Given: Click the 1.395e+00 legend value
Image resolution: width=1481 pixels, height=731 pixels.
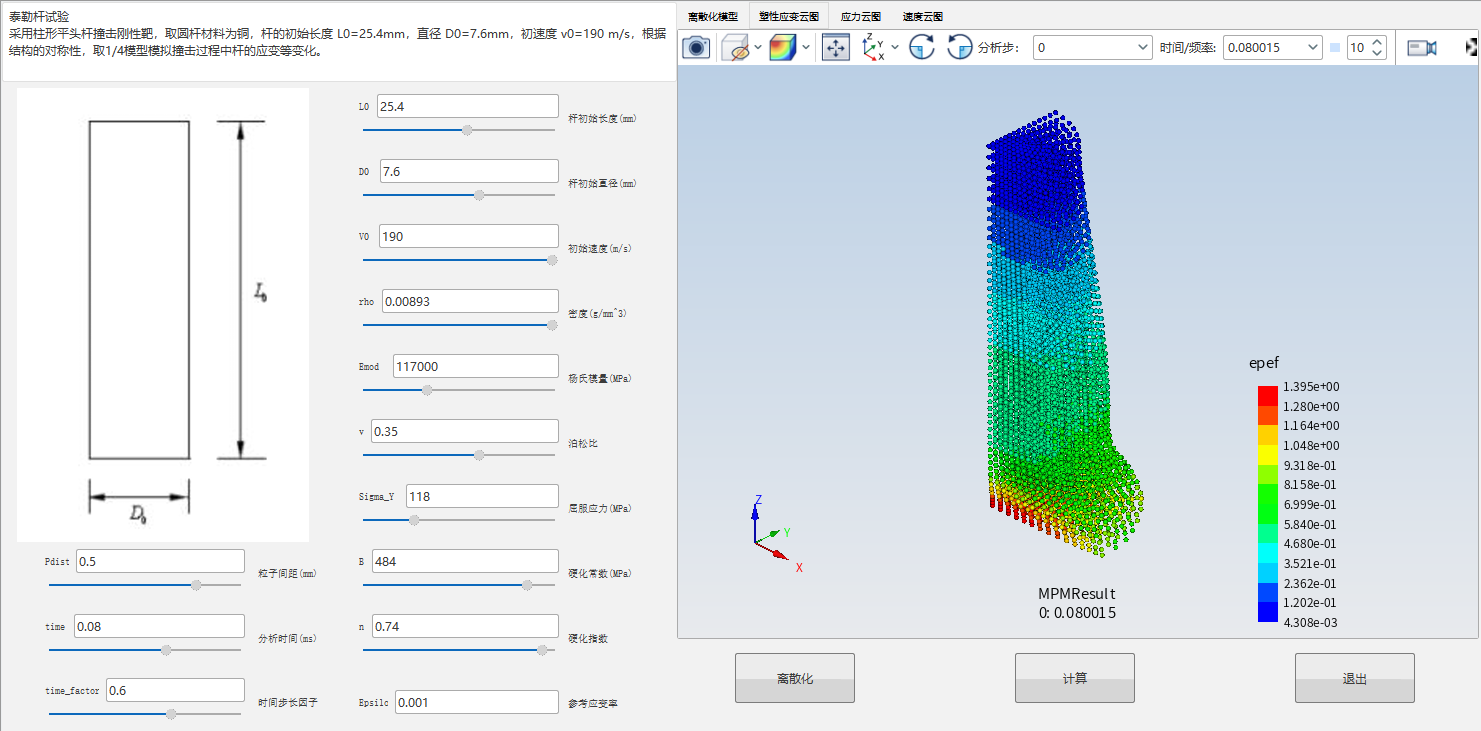Looking at the screenshot, I should [1311, 387].
